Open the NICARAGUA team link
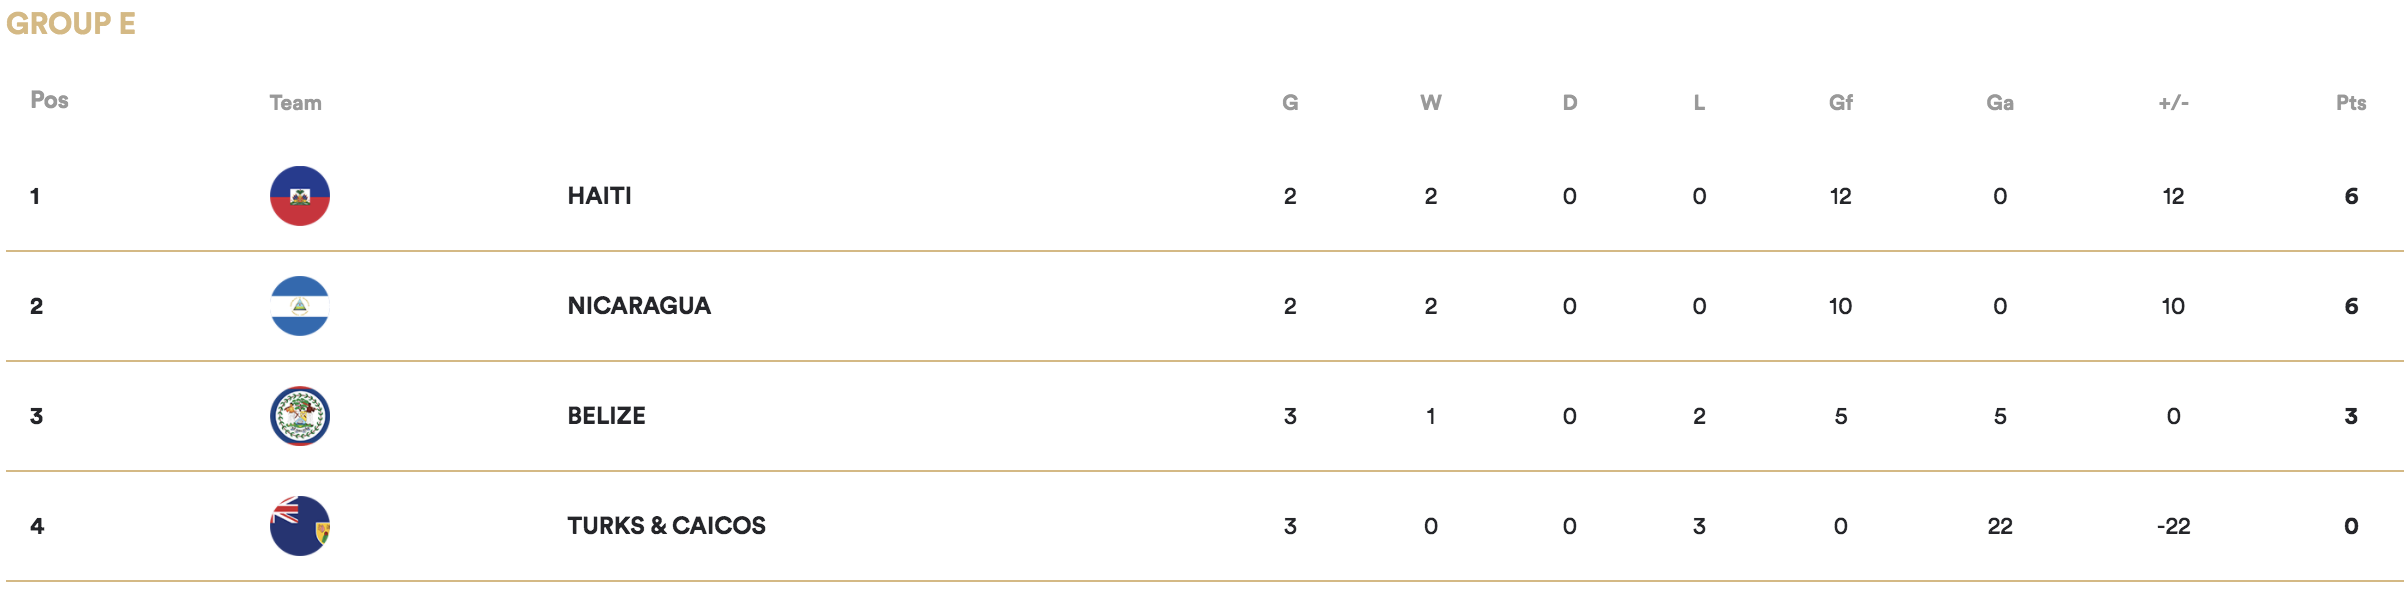The width and height of the screenshot is (2404, 592). click(639, 306)
